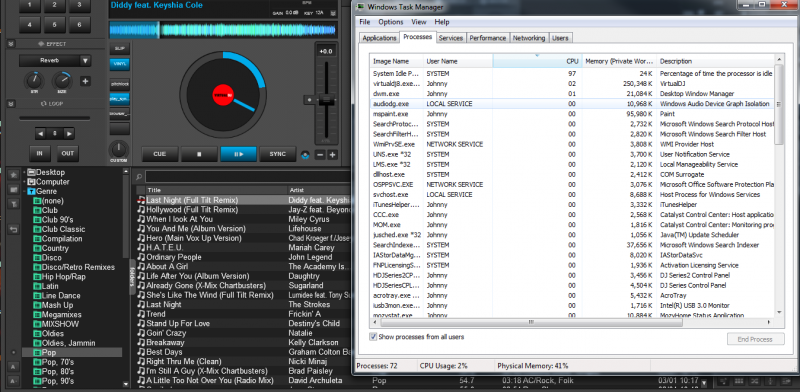Screen dimensions: 800x392
Task: Switch to the Performance tab
Action: [x=488, y=38]
